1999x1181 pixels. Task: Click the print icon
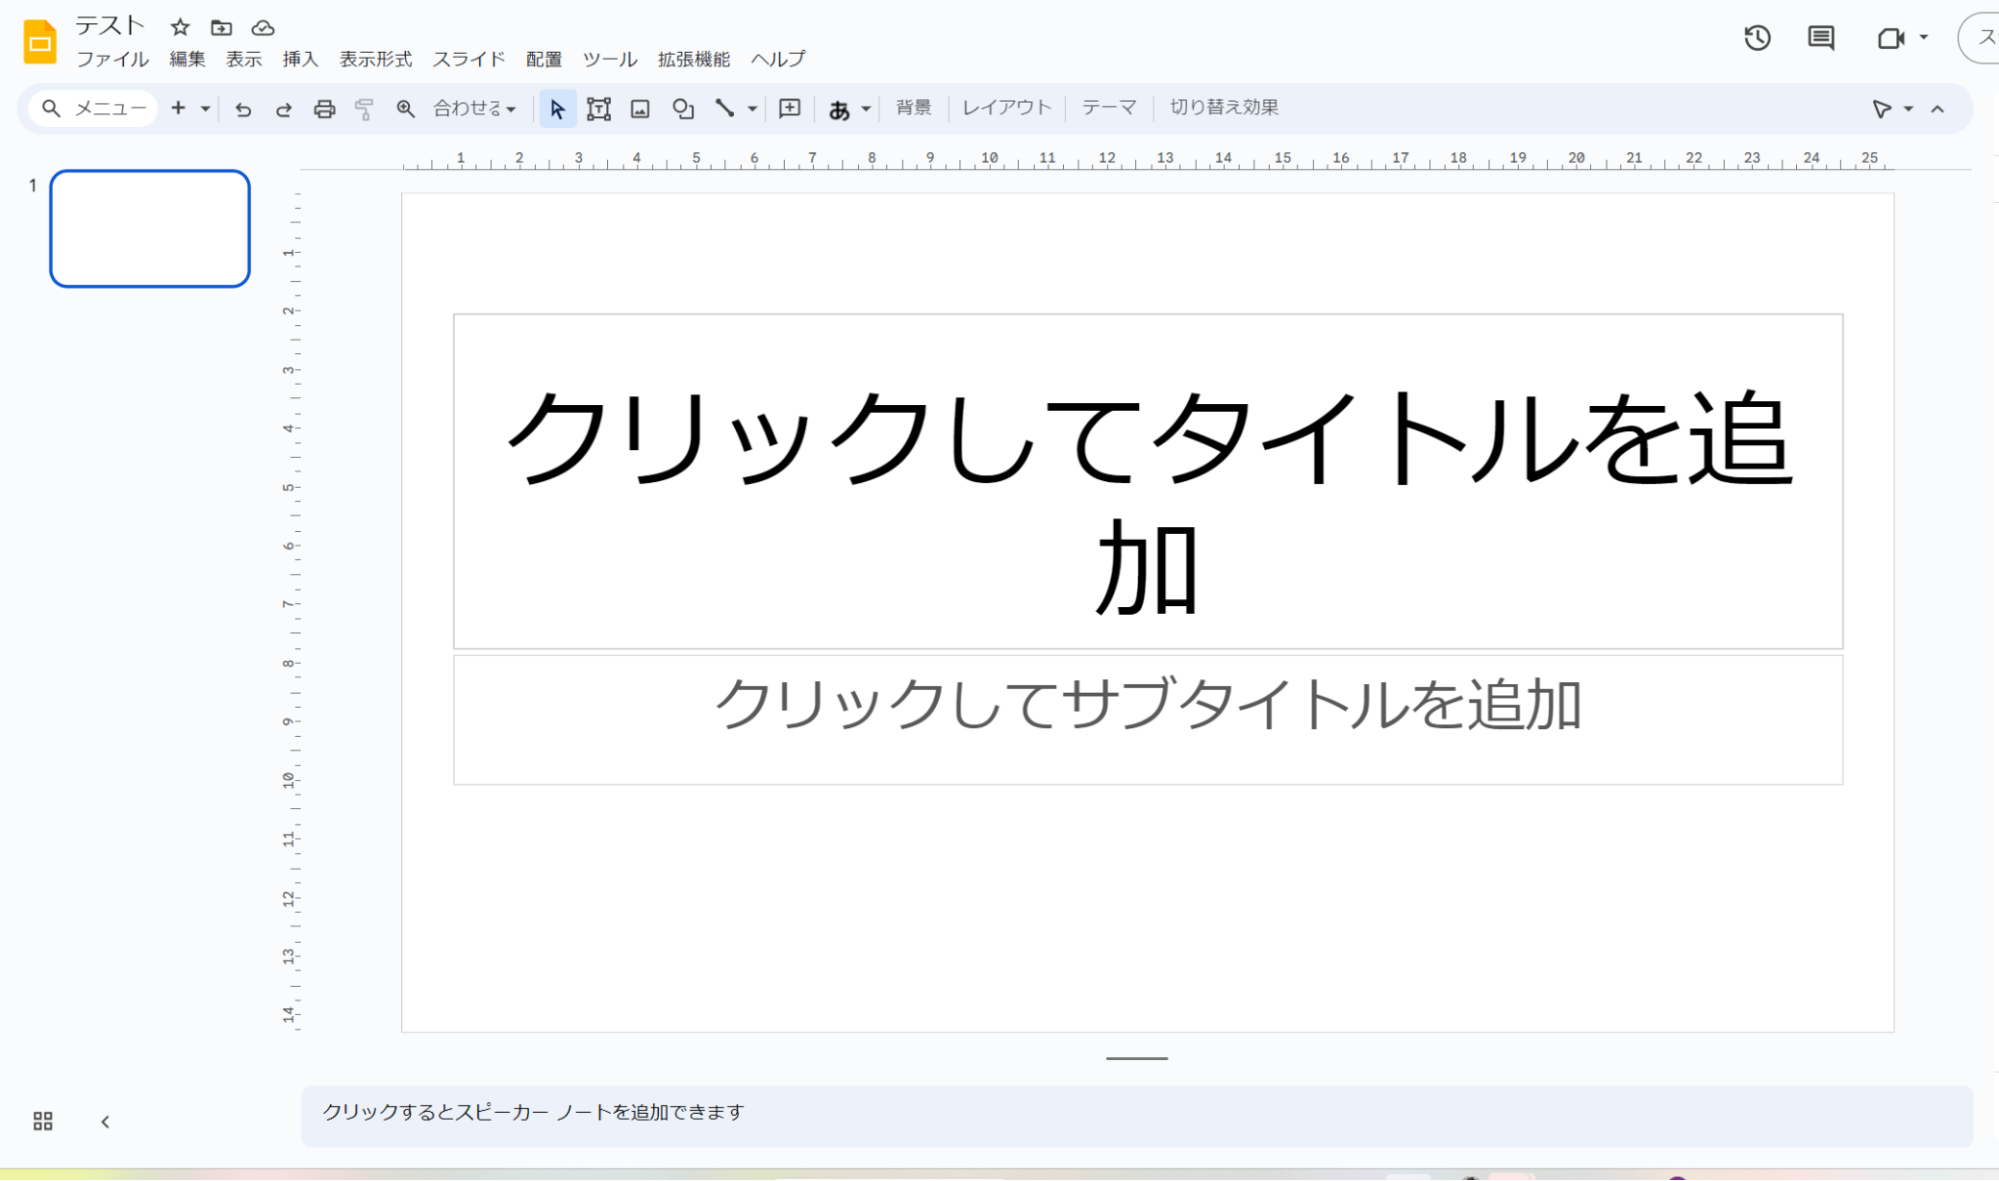click(x=324, y=109)
